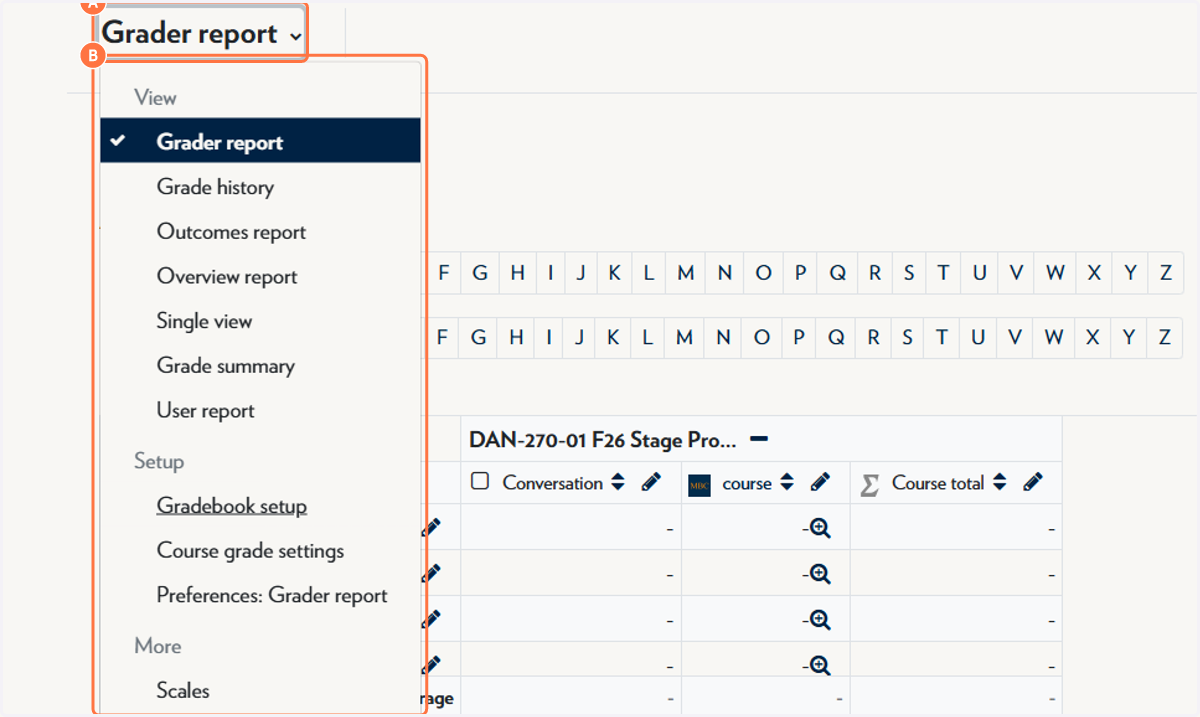1200x717 pixels.
Task: Click fourth row magnifier in course column
Action: (820, 664)
